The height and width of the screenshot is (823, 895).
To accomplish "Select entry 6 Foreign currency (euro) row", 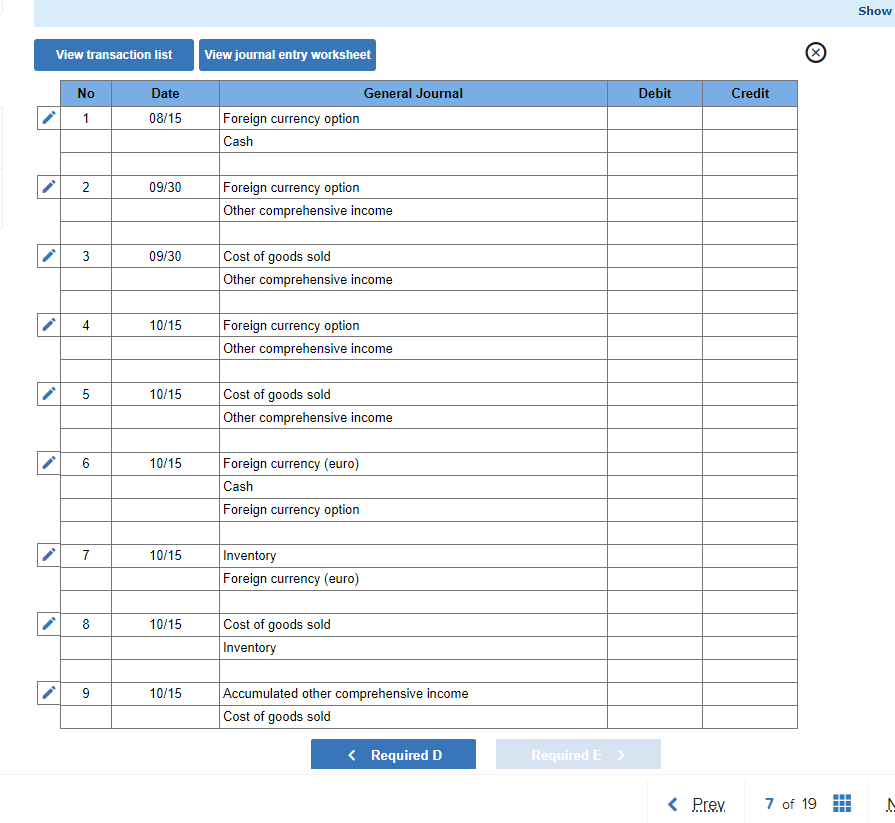I will tap(413, 463).
